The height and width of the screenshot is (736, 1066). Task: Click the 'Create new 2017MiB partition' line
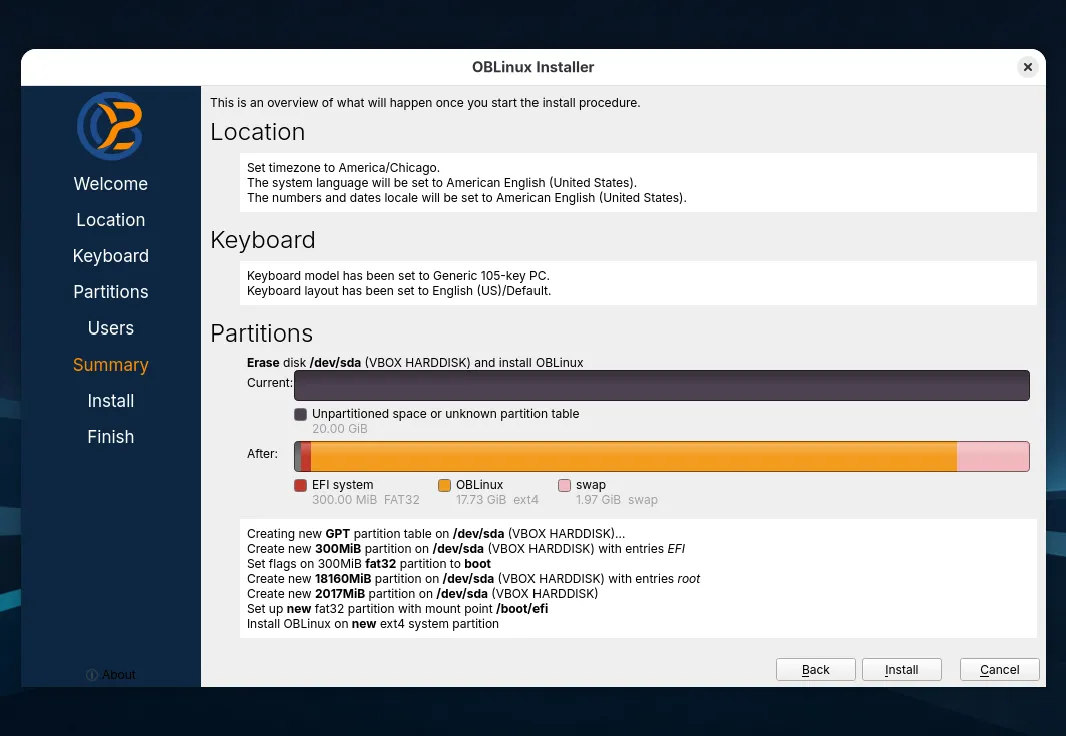coord(422,593)
